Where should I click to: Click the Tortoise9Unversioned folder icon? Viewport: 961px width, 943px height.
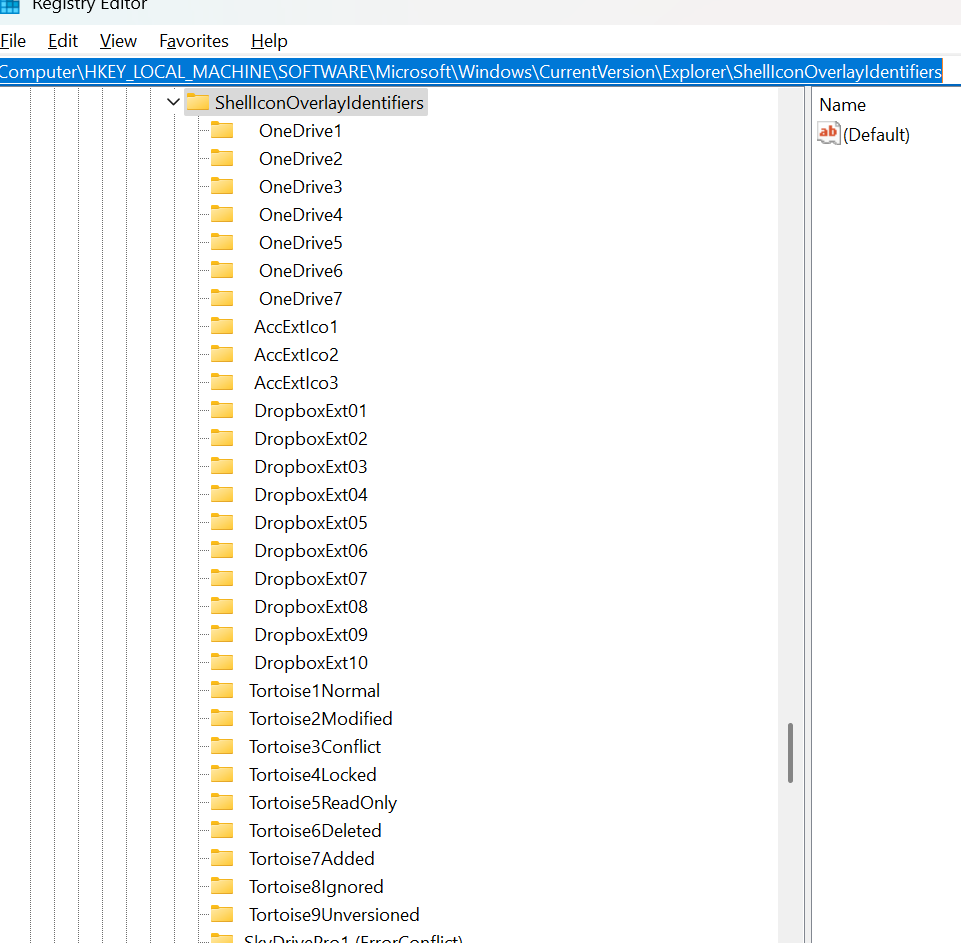pyautogui.click(x=222, y=915)
